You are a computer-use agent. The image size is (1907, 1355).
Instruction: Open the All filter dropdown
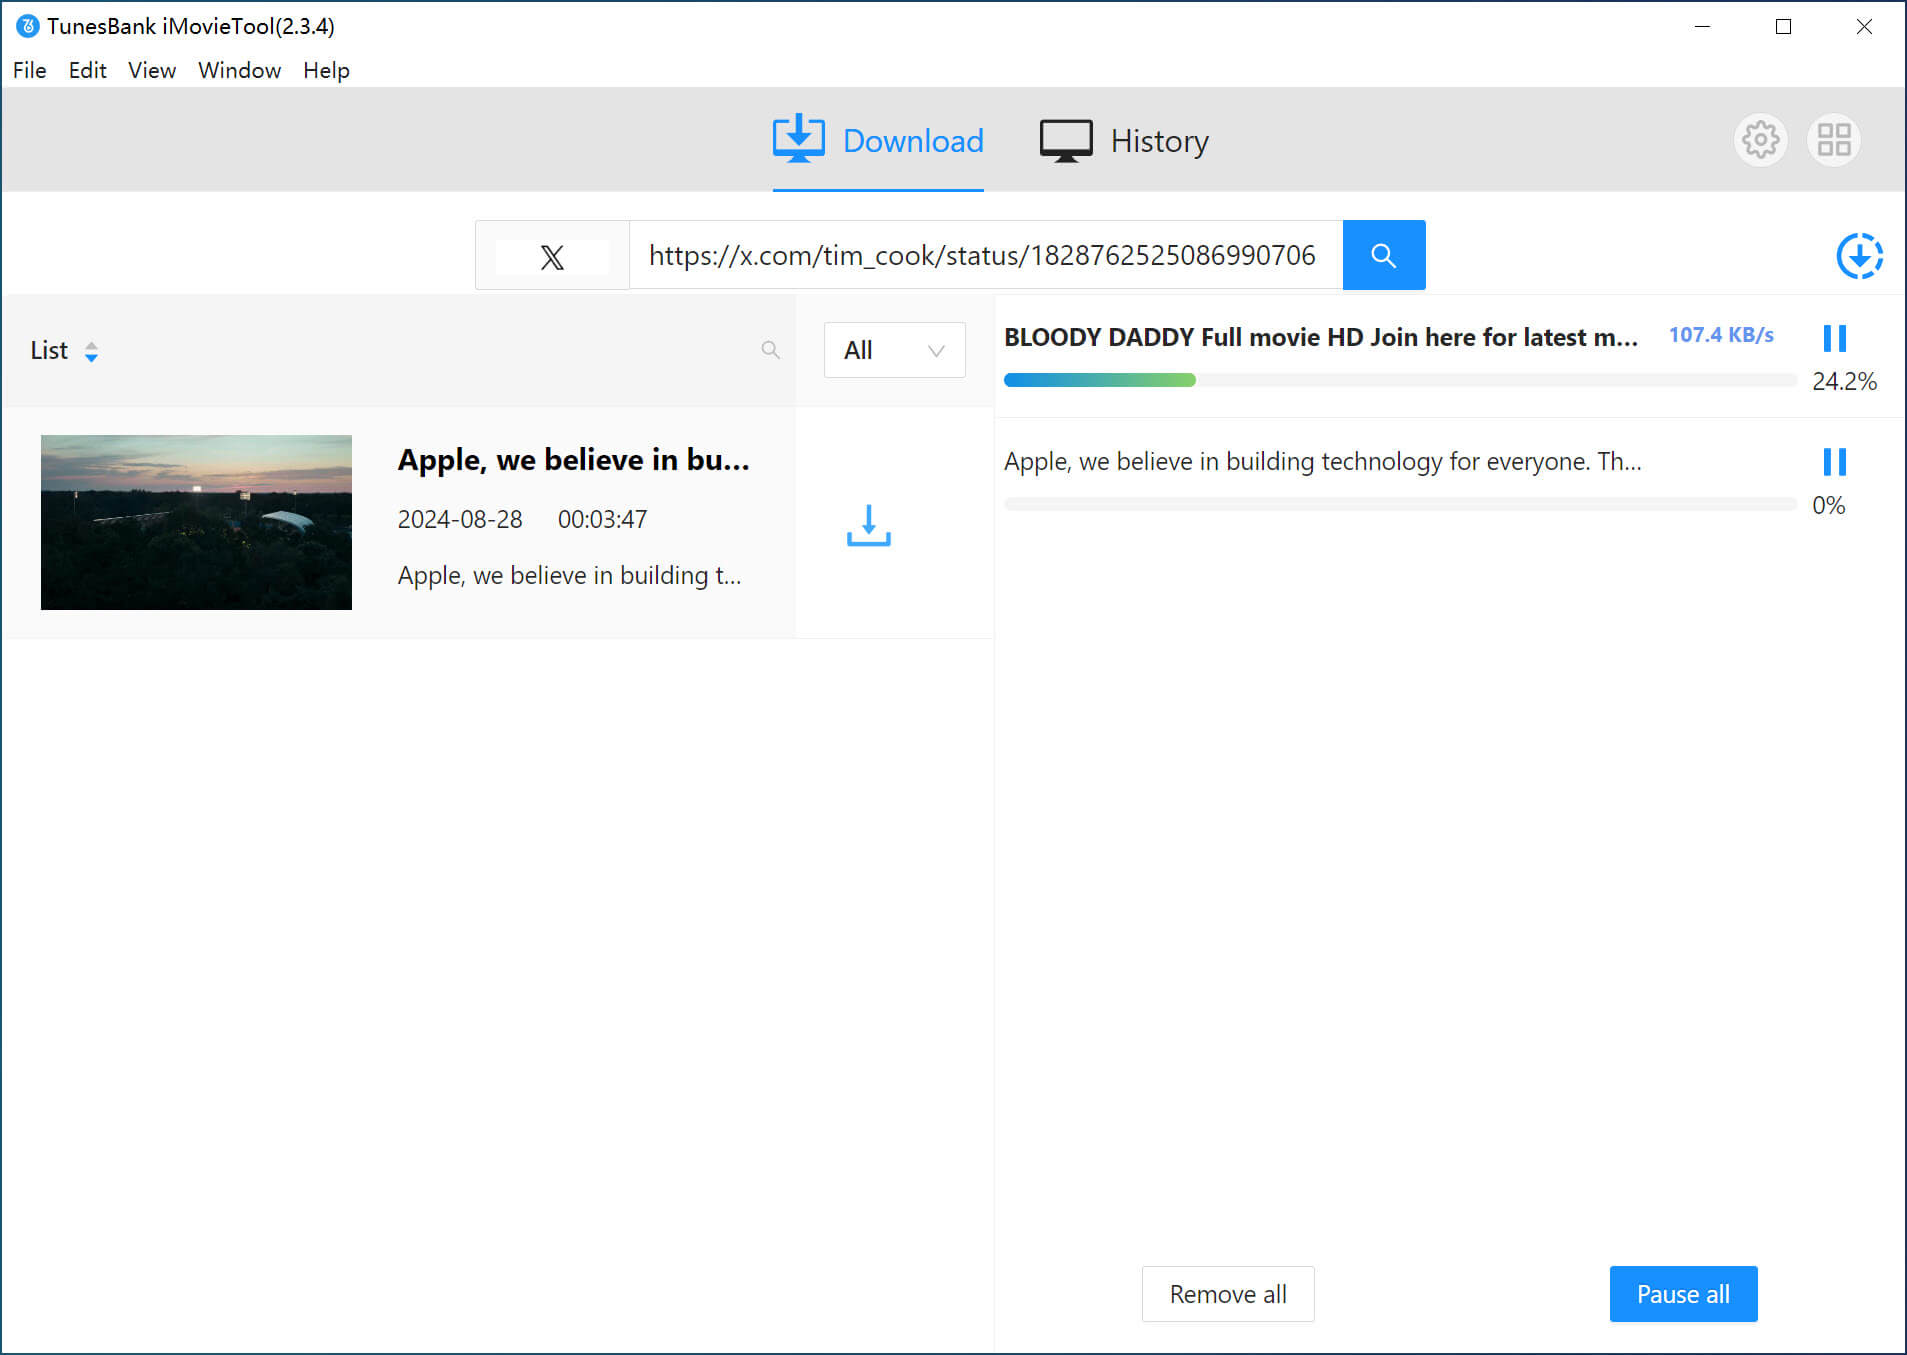894,350
